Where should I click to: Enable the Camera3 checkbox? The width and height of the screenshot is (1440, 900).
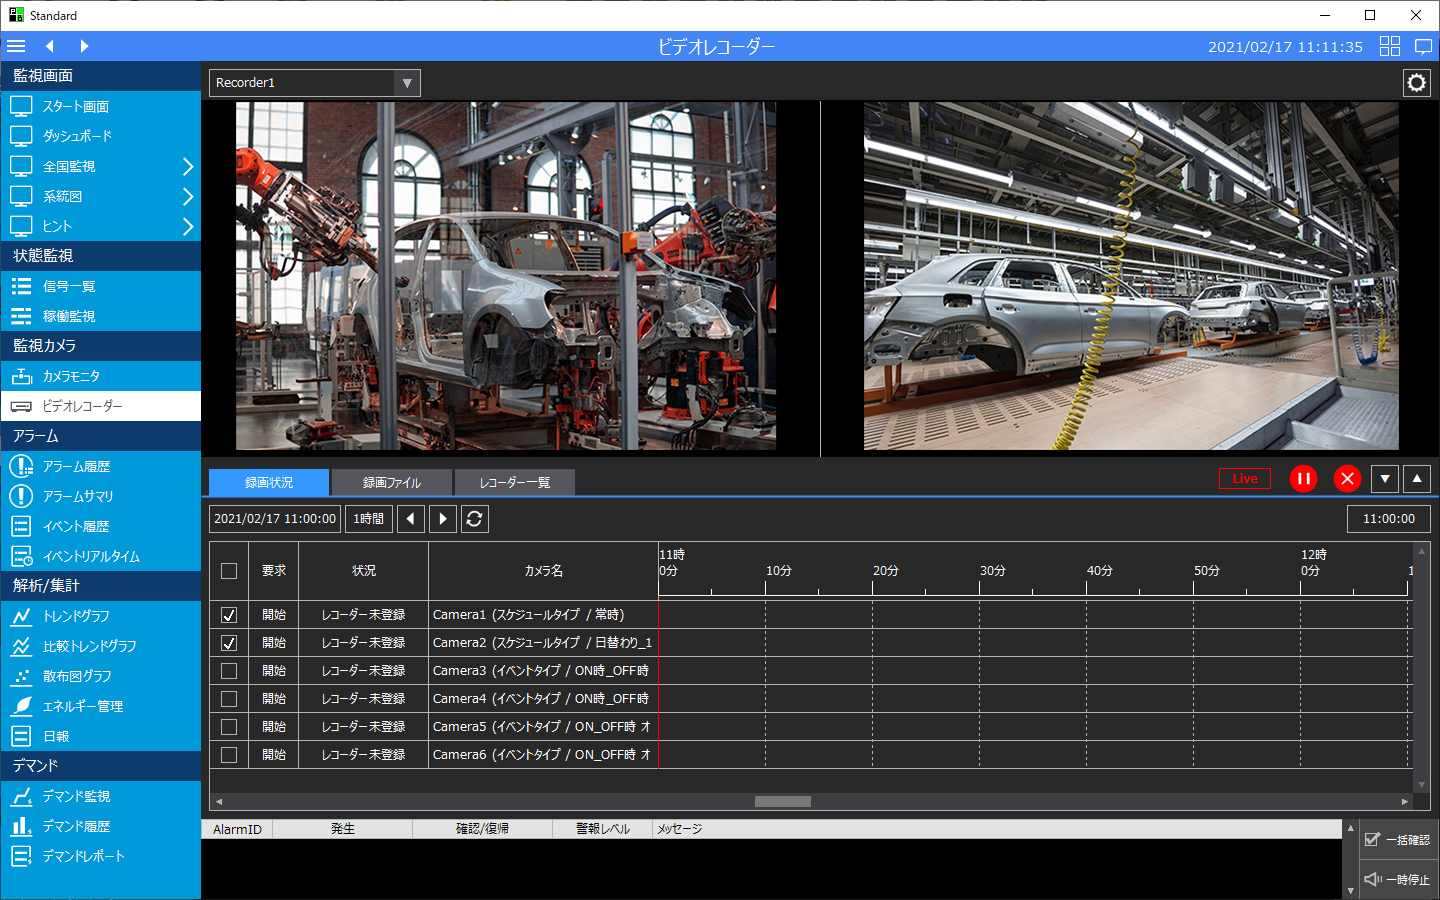(x=229, y=671)
